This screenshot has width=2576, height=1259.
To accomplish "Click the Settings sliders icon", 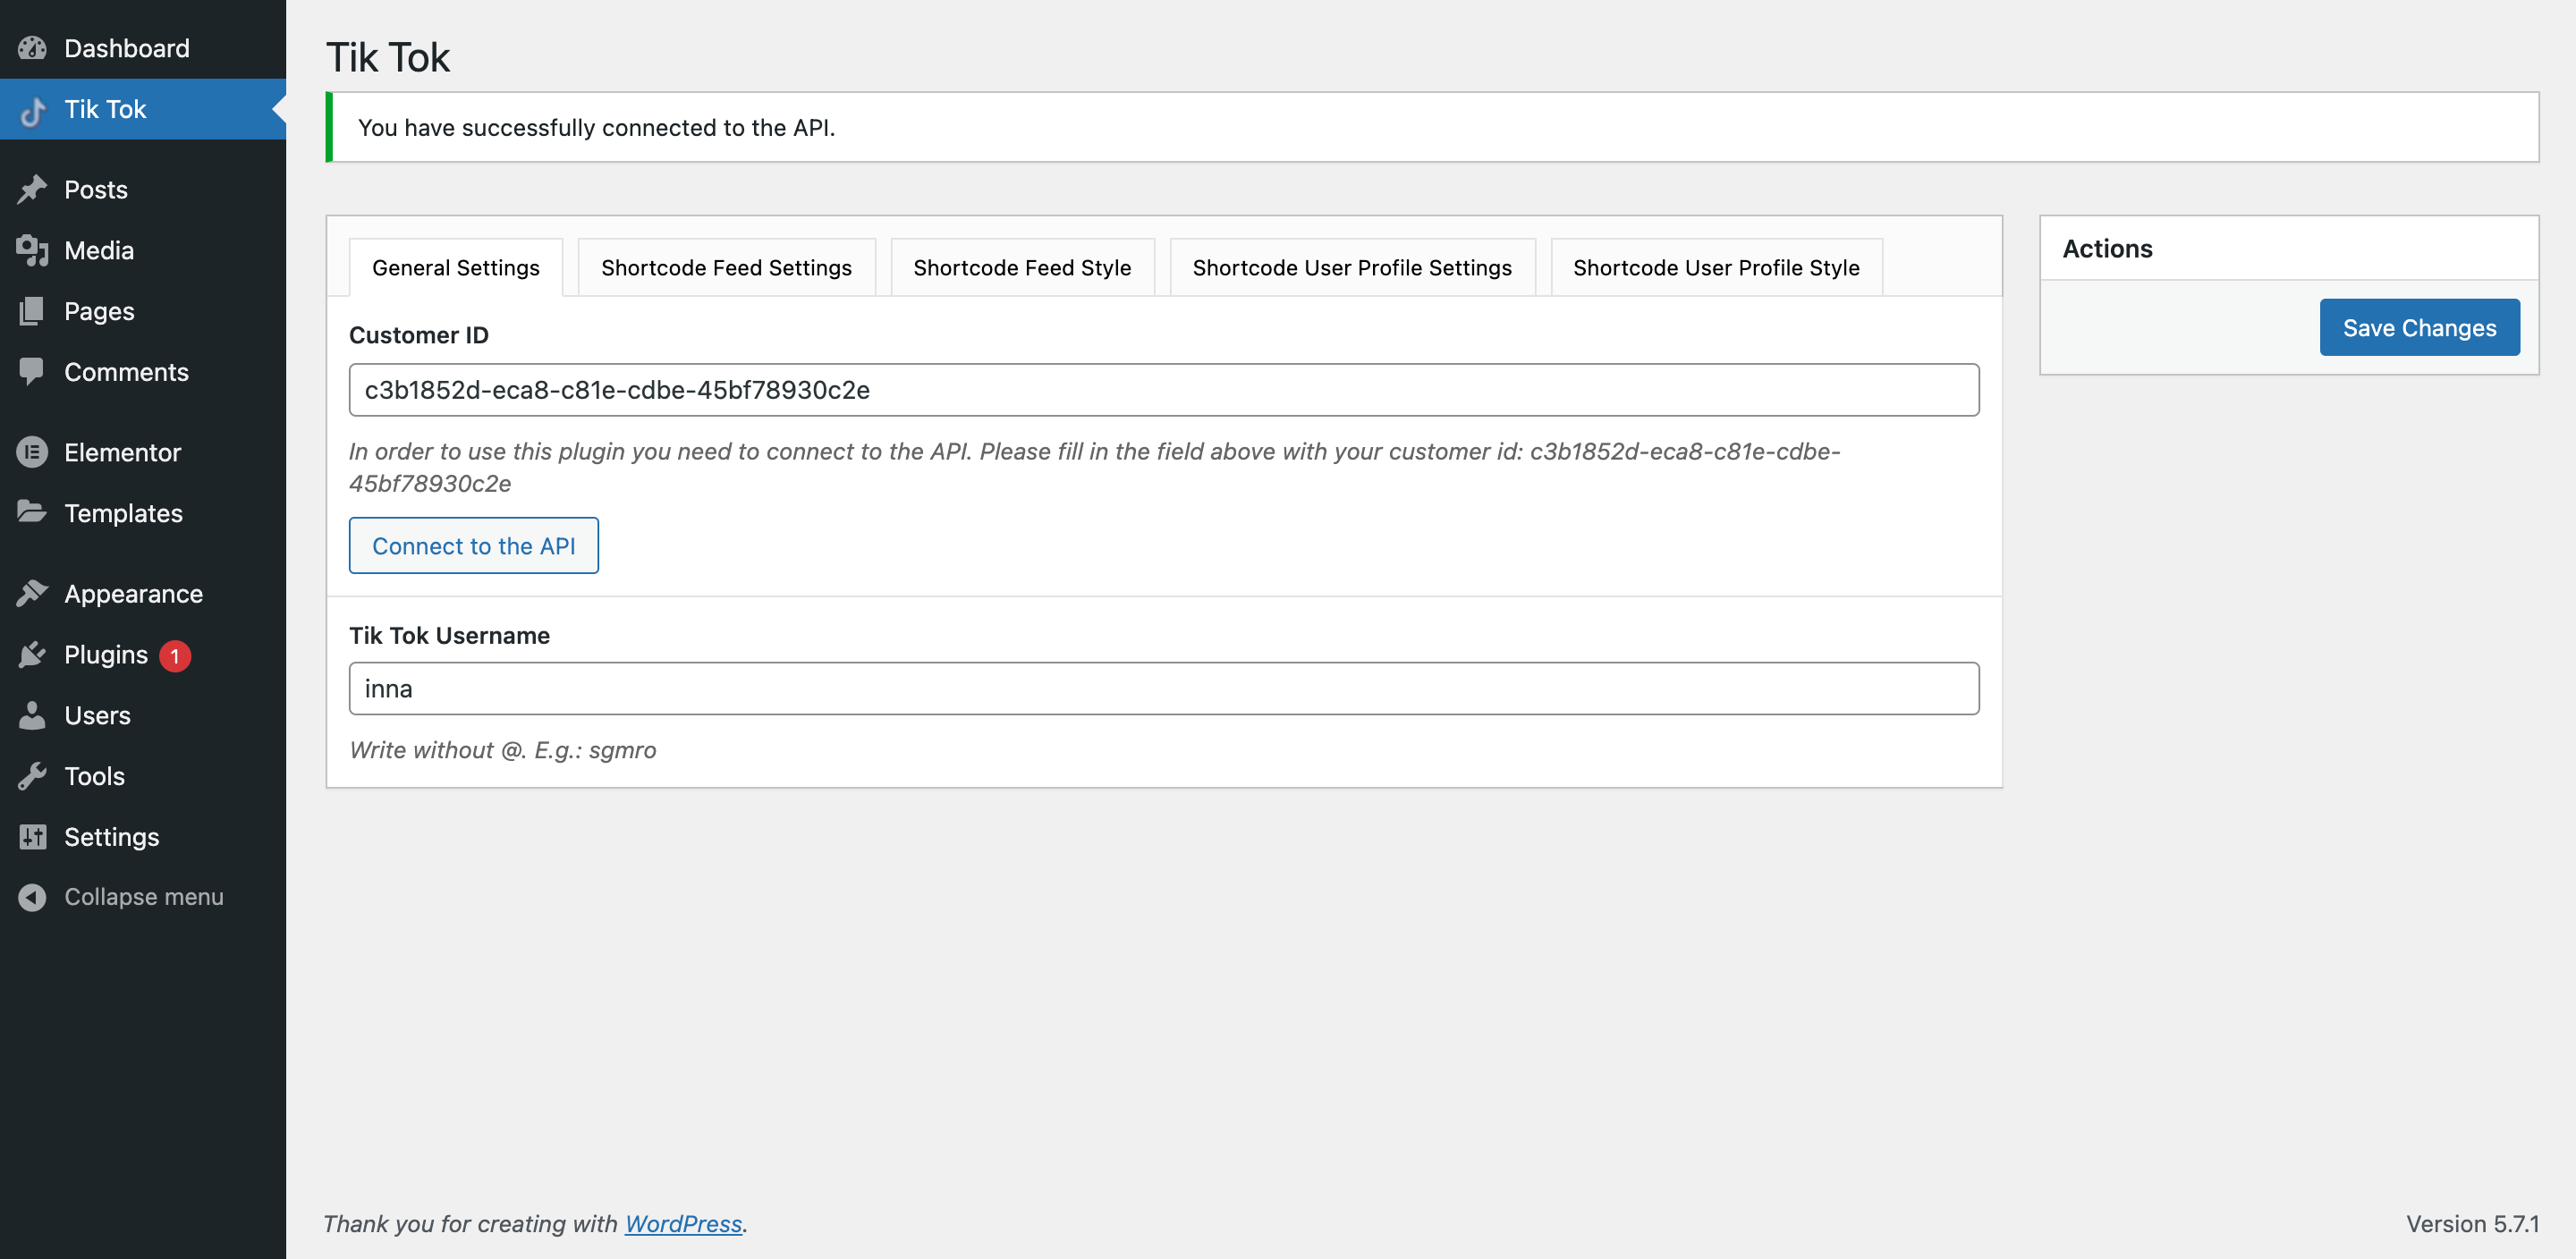I will (32, 837).
